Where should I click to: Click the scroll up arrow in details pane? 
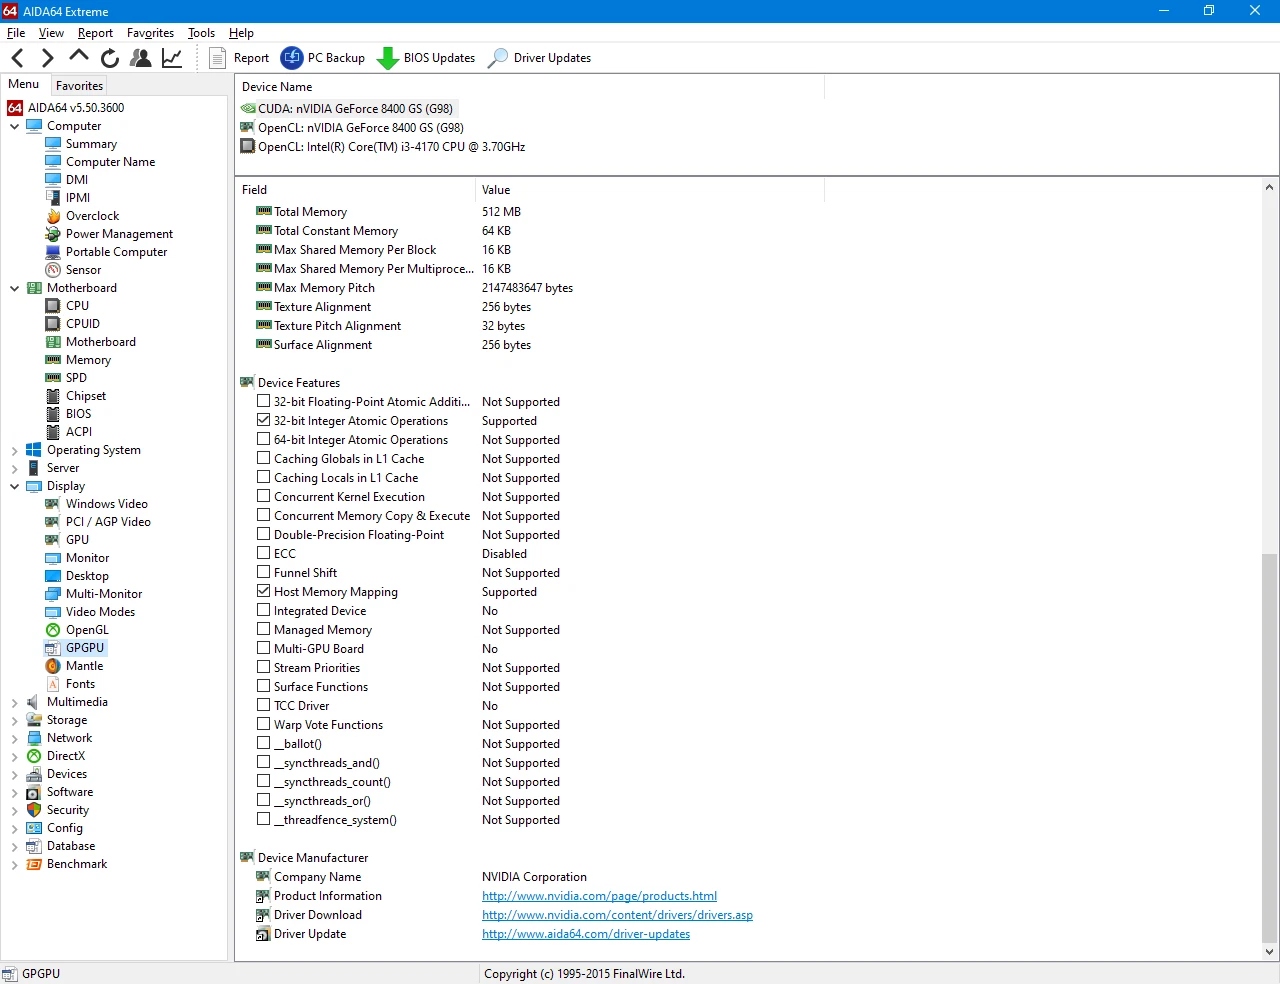pyautogui.click(x=1269, y=187)
